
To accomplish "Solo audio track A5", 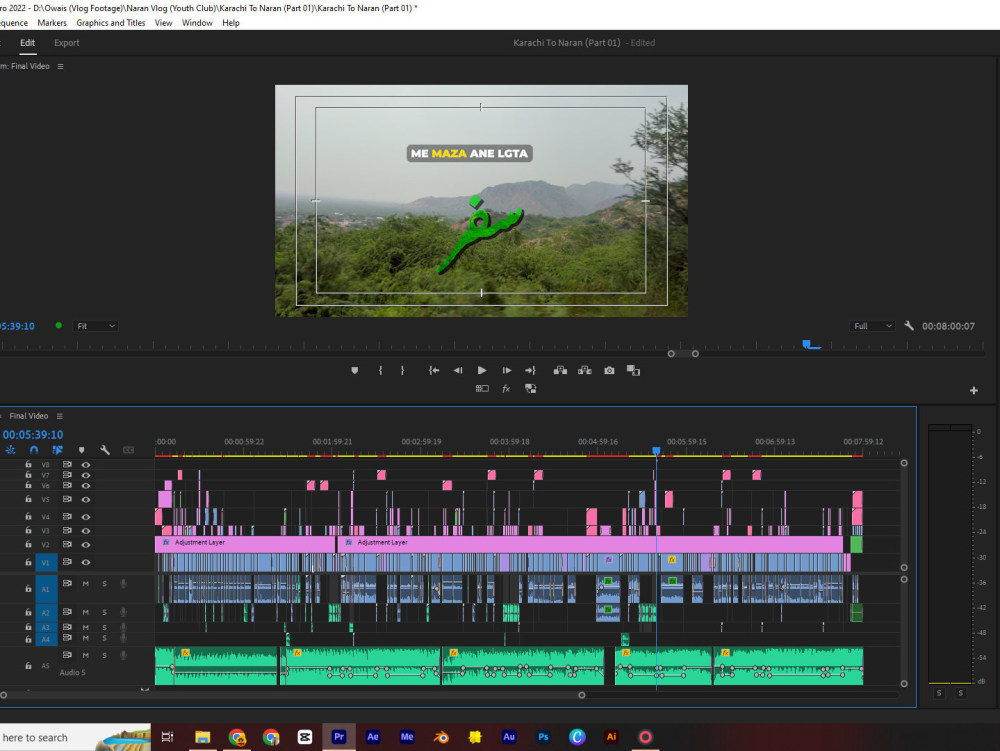I will (105, 655).
